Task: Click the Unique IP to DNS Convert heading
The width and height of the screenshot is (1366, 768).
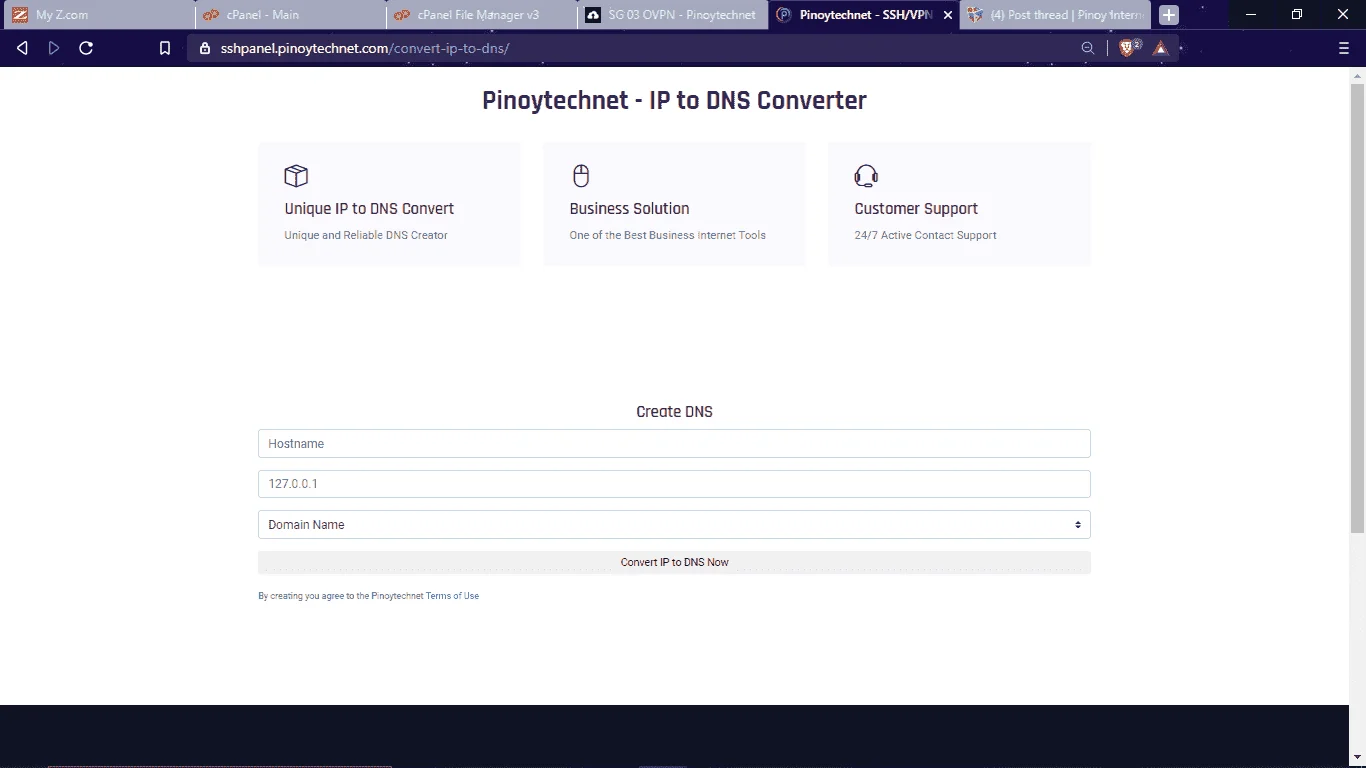Action: point(369,209)
